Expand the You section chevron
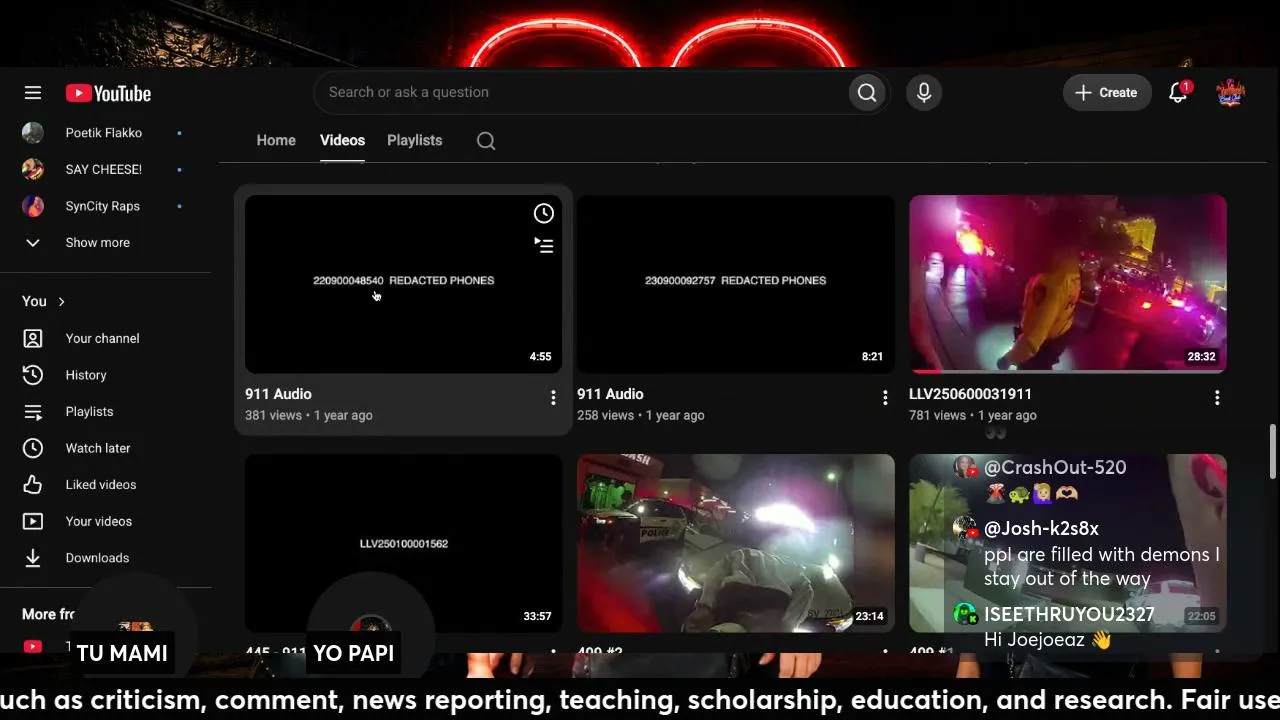This screenshot has width=1280, height=720. [x=62, y=301]
